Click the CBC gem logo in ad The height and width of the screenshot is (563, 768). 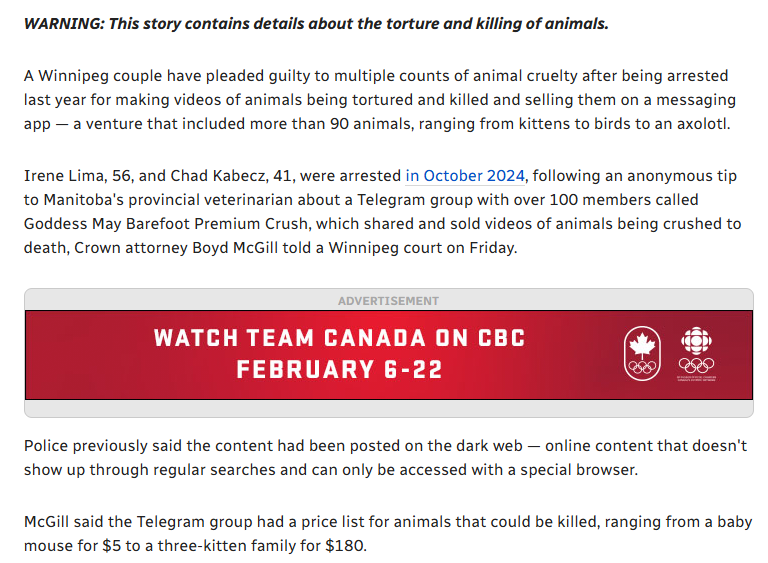[696, 342]
